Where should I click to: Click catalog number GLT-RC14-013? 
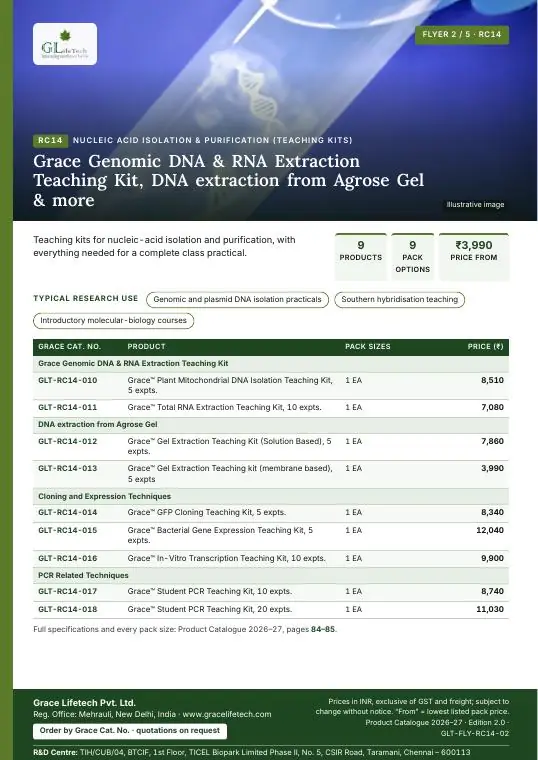tap(67, 469)
